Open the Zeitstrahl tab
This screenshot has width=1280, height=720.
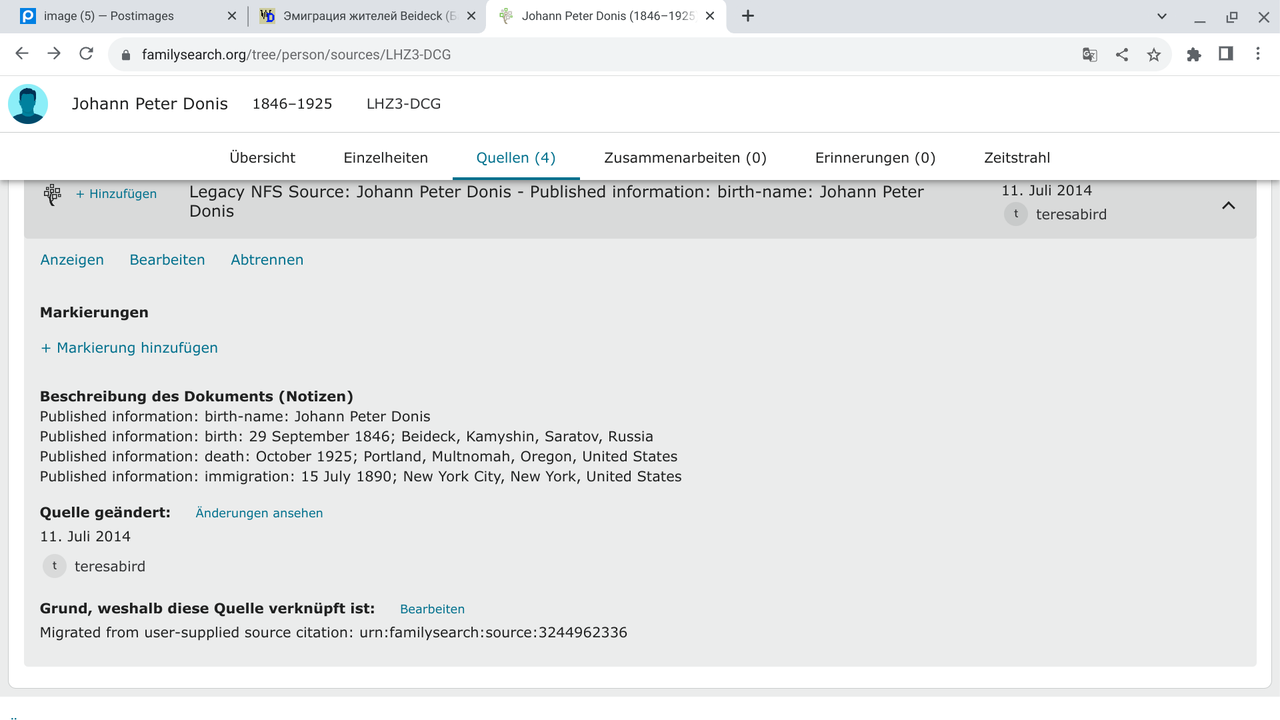(1017, 158)
